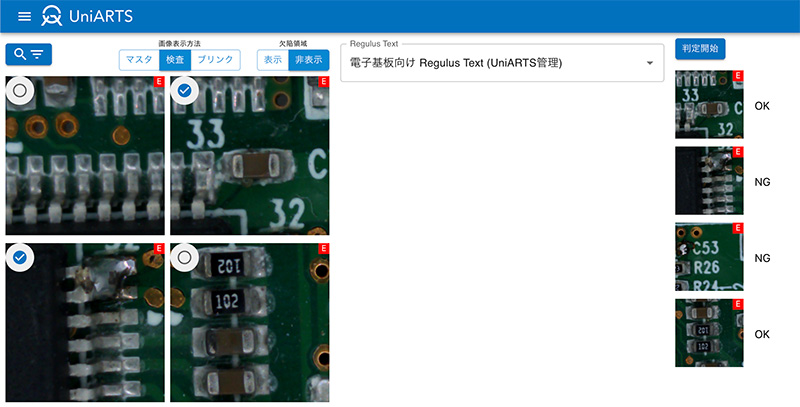
Task: Check the 102 resistor image selector
Action: pos(185,258)
